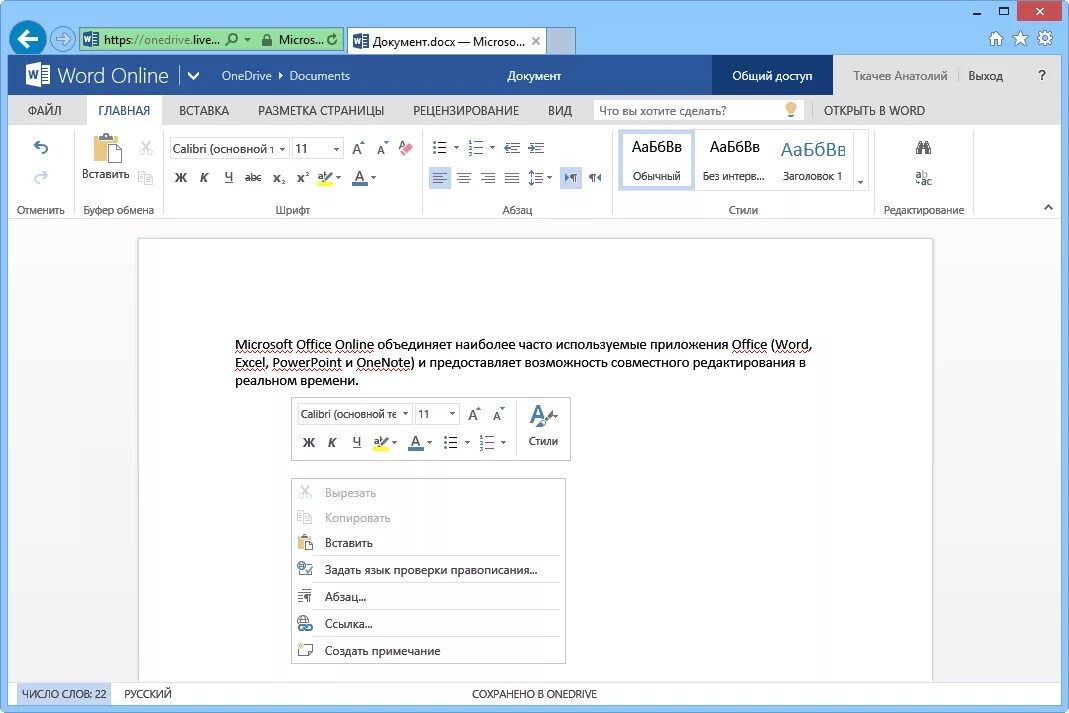The image size is (1069, 713).
Task: Toggle bold Ж in mini toolbar
Action: [x=309, y=442]
